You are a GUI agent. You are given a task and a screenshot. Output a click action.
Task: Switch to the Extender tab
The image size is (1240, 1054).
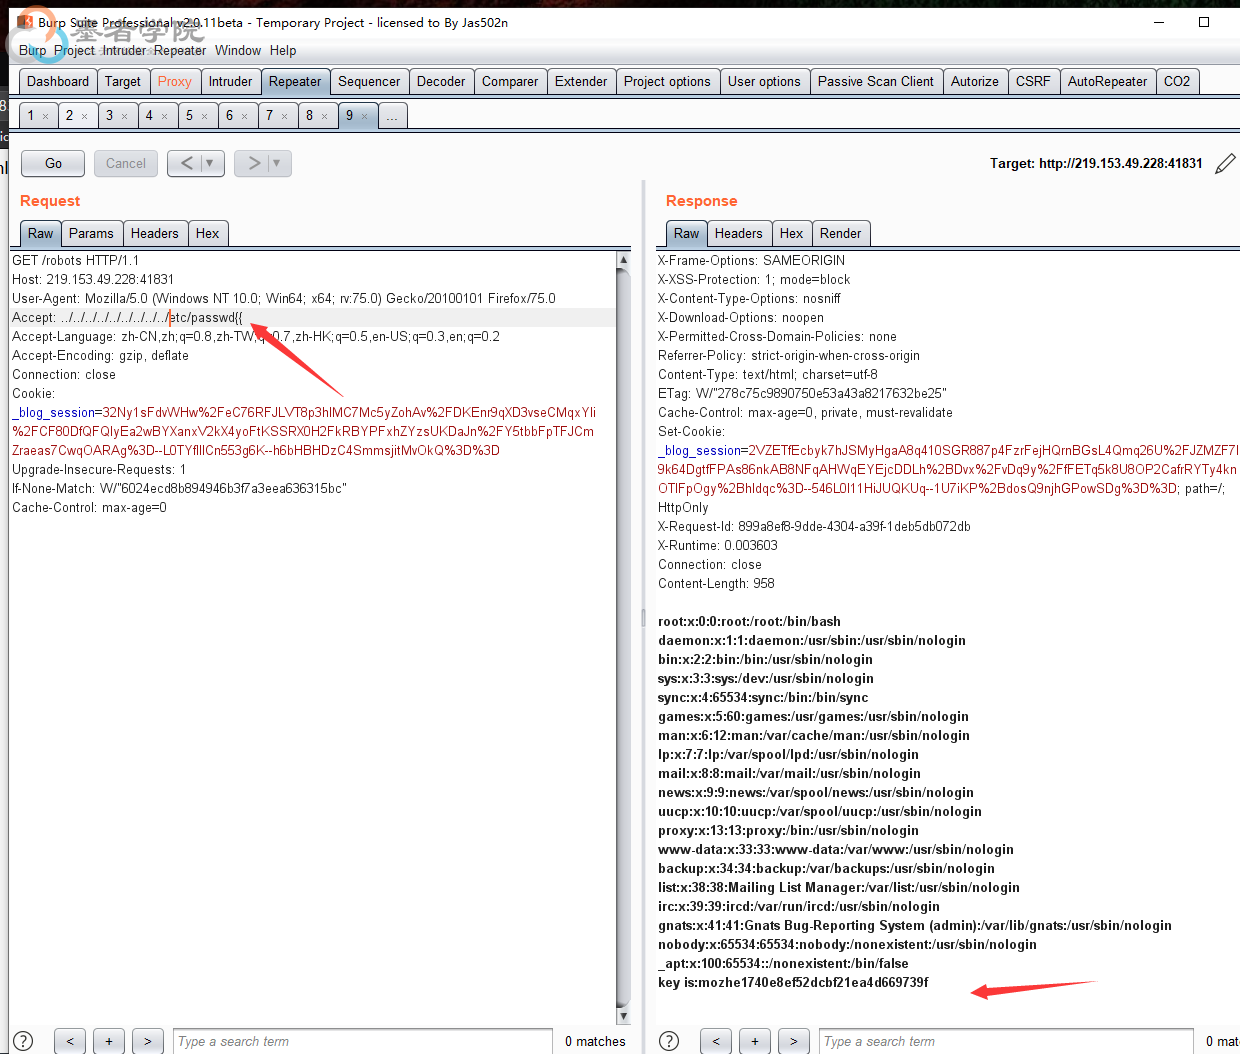pos(581,82)
